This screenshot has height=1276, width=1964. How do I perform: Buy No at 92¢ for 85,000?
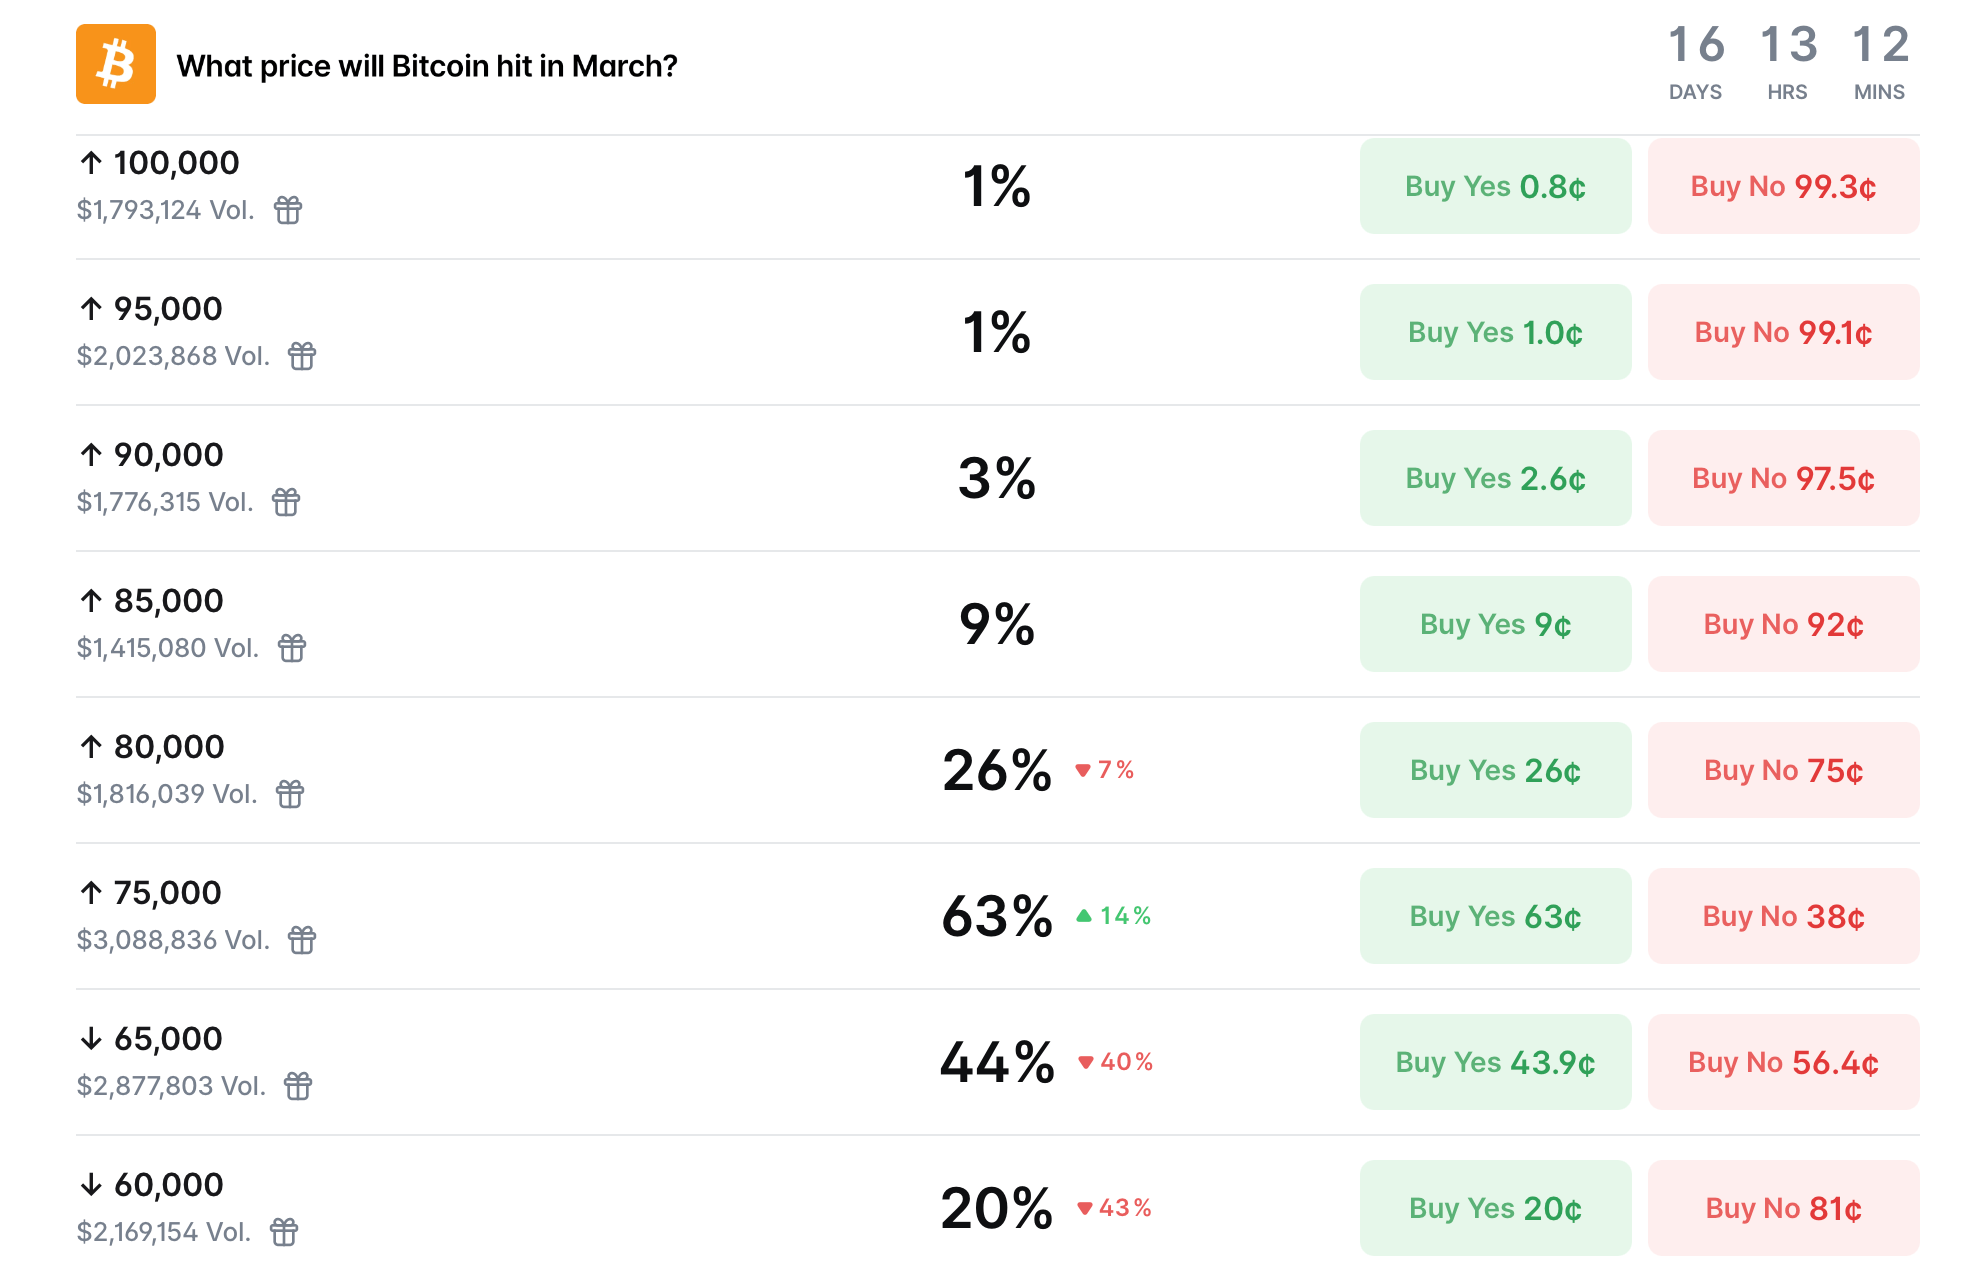point(1783,624)
